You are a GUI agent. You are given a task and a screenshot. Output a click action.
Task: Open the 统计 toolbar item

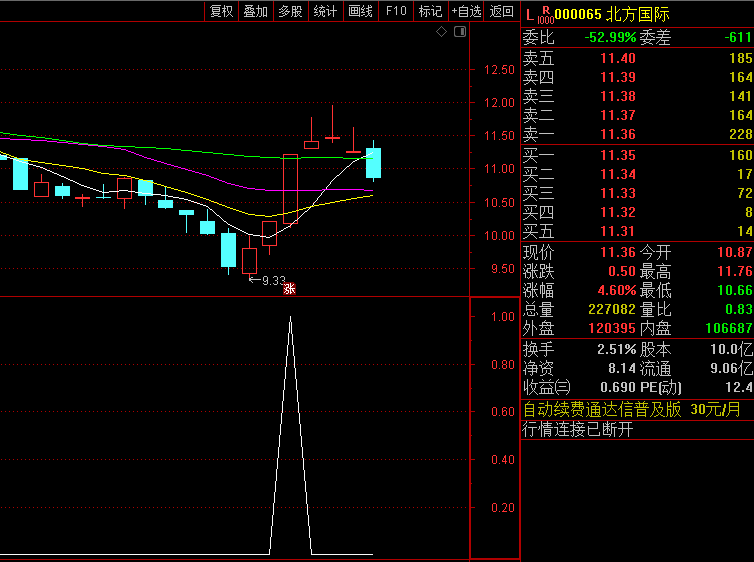pyautogui.click(x=326, y=11)
